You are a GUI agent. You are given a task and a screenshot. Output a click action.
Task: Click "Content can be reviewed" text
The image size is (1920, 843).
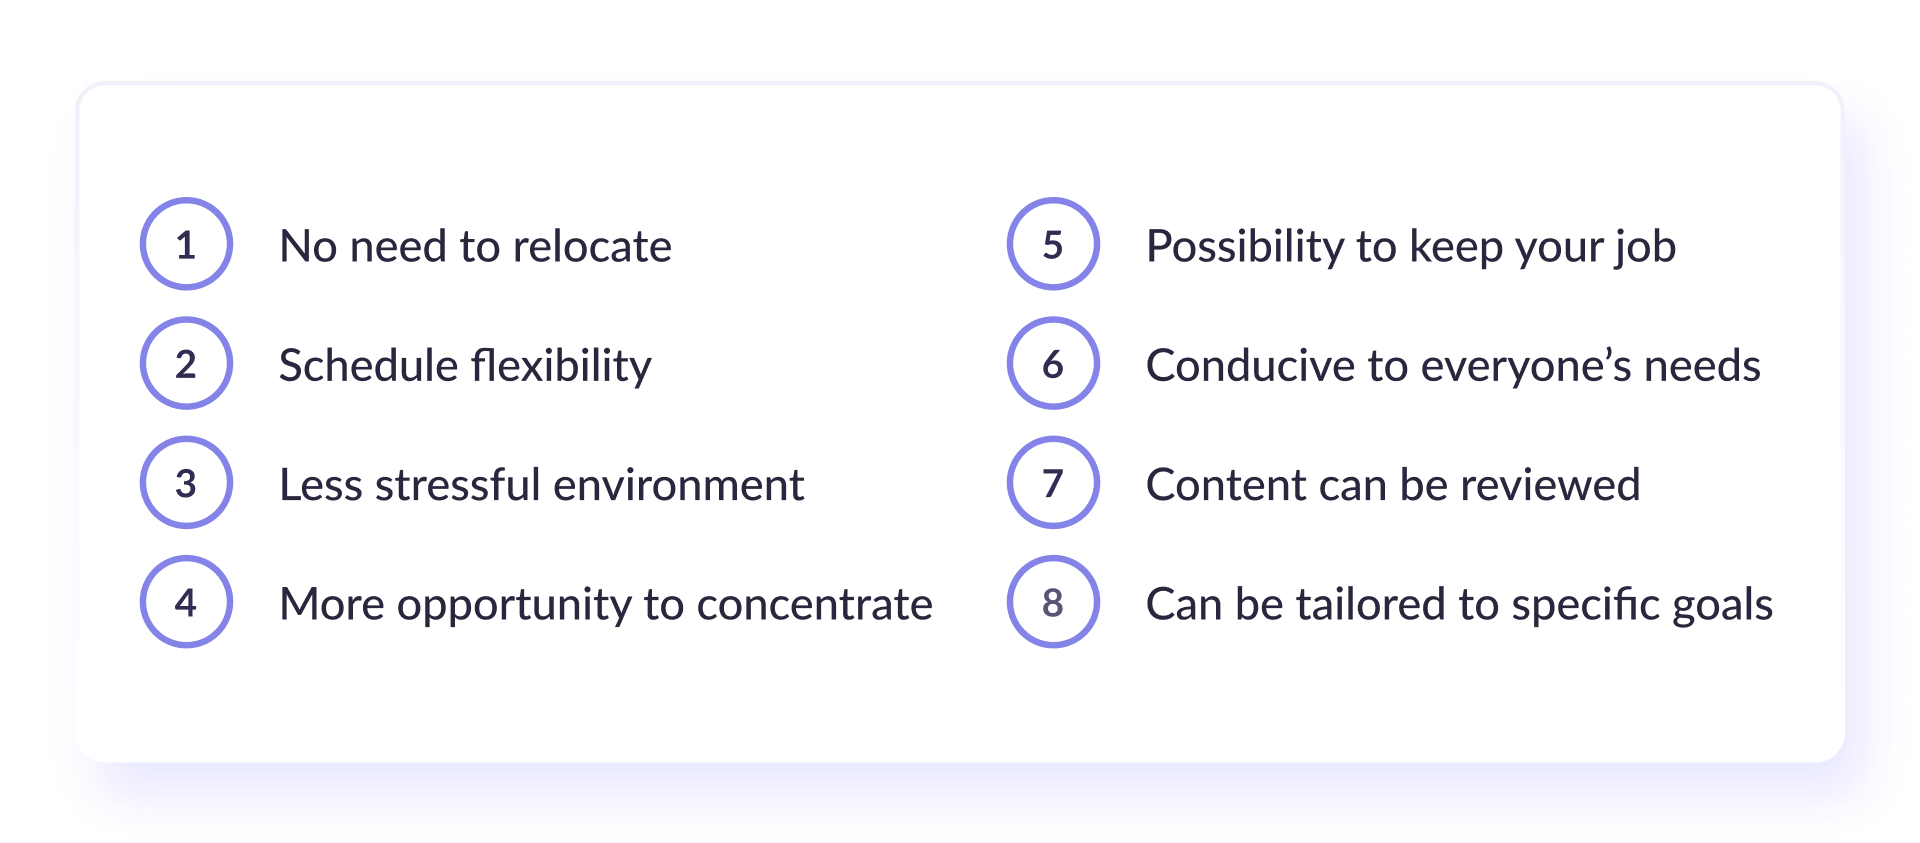click(1393, 485)
